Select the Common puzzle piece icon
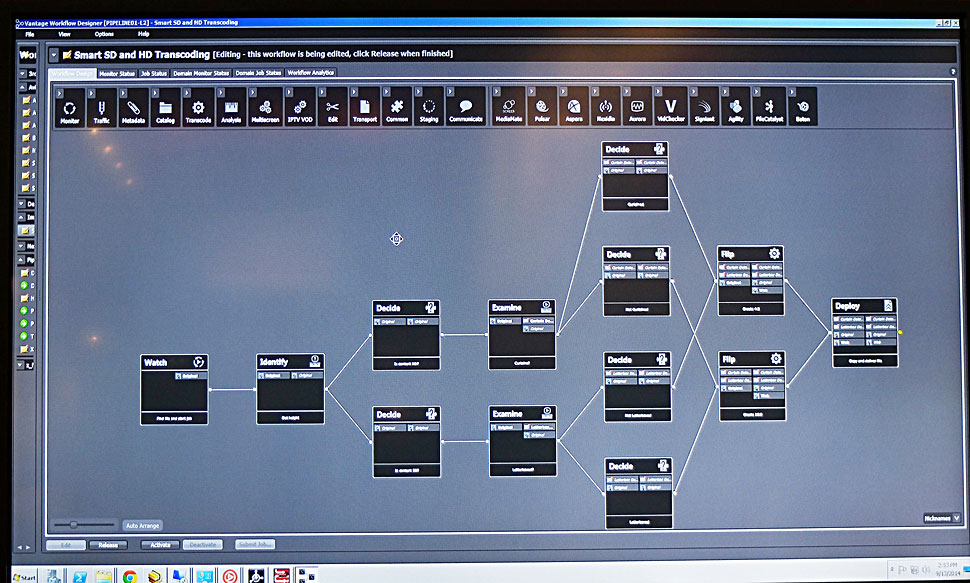Viewport: 970px width, 583px height. coord(397,107)
